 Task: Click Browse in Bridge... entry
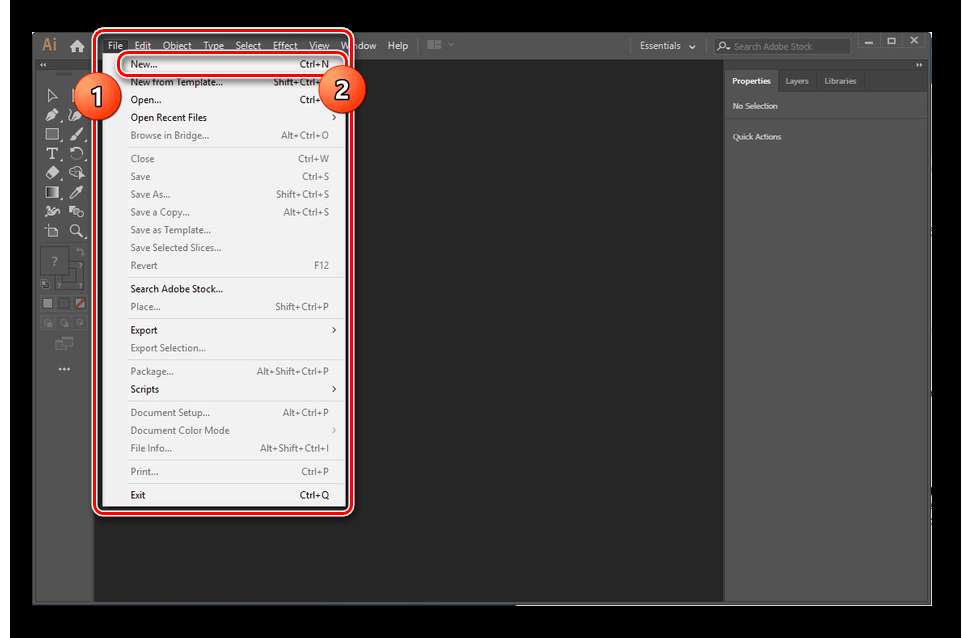click(224, 135)
